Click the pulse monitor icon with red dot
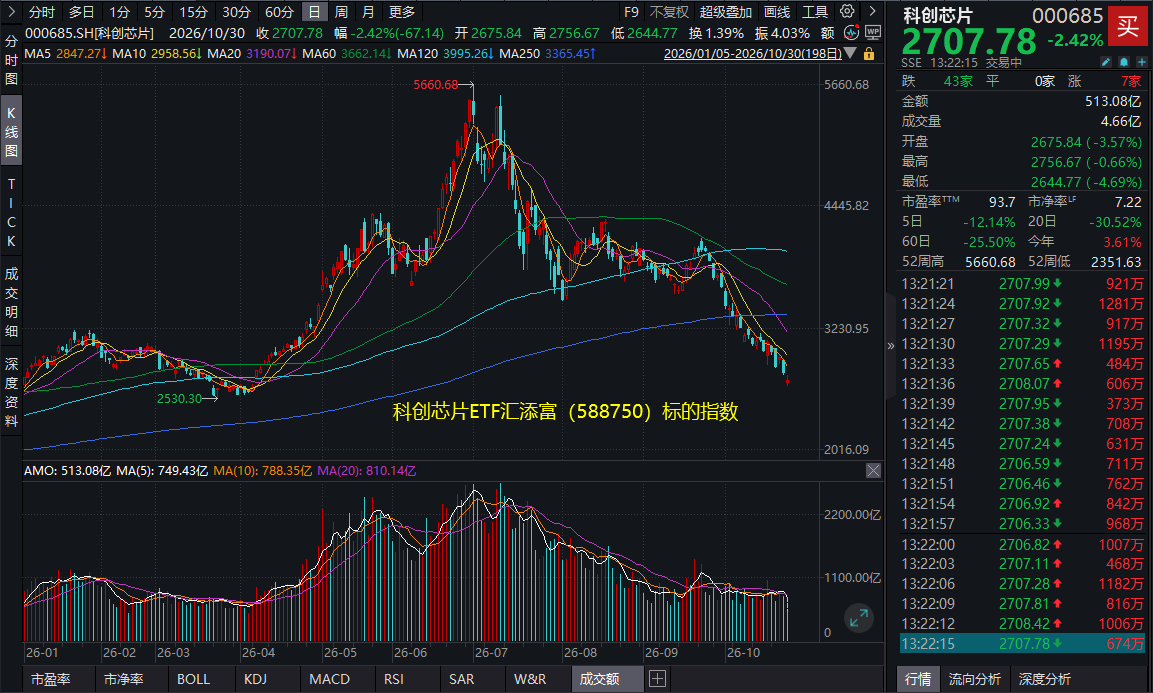The width and height of the screenshot is (1153, 693). click(852, 33)
